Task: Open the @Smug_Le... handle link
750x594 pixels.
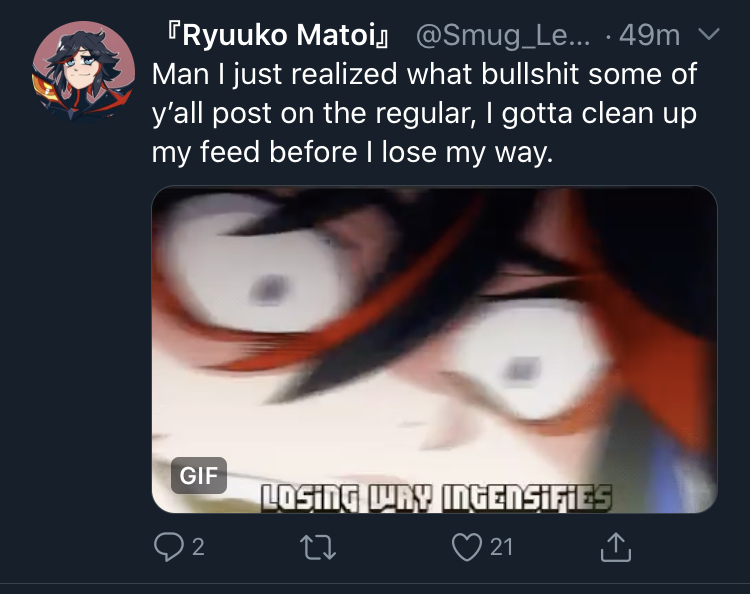Action: tap(503, 35)
